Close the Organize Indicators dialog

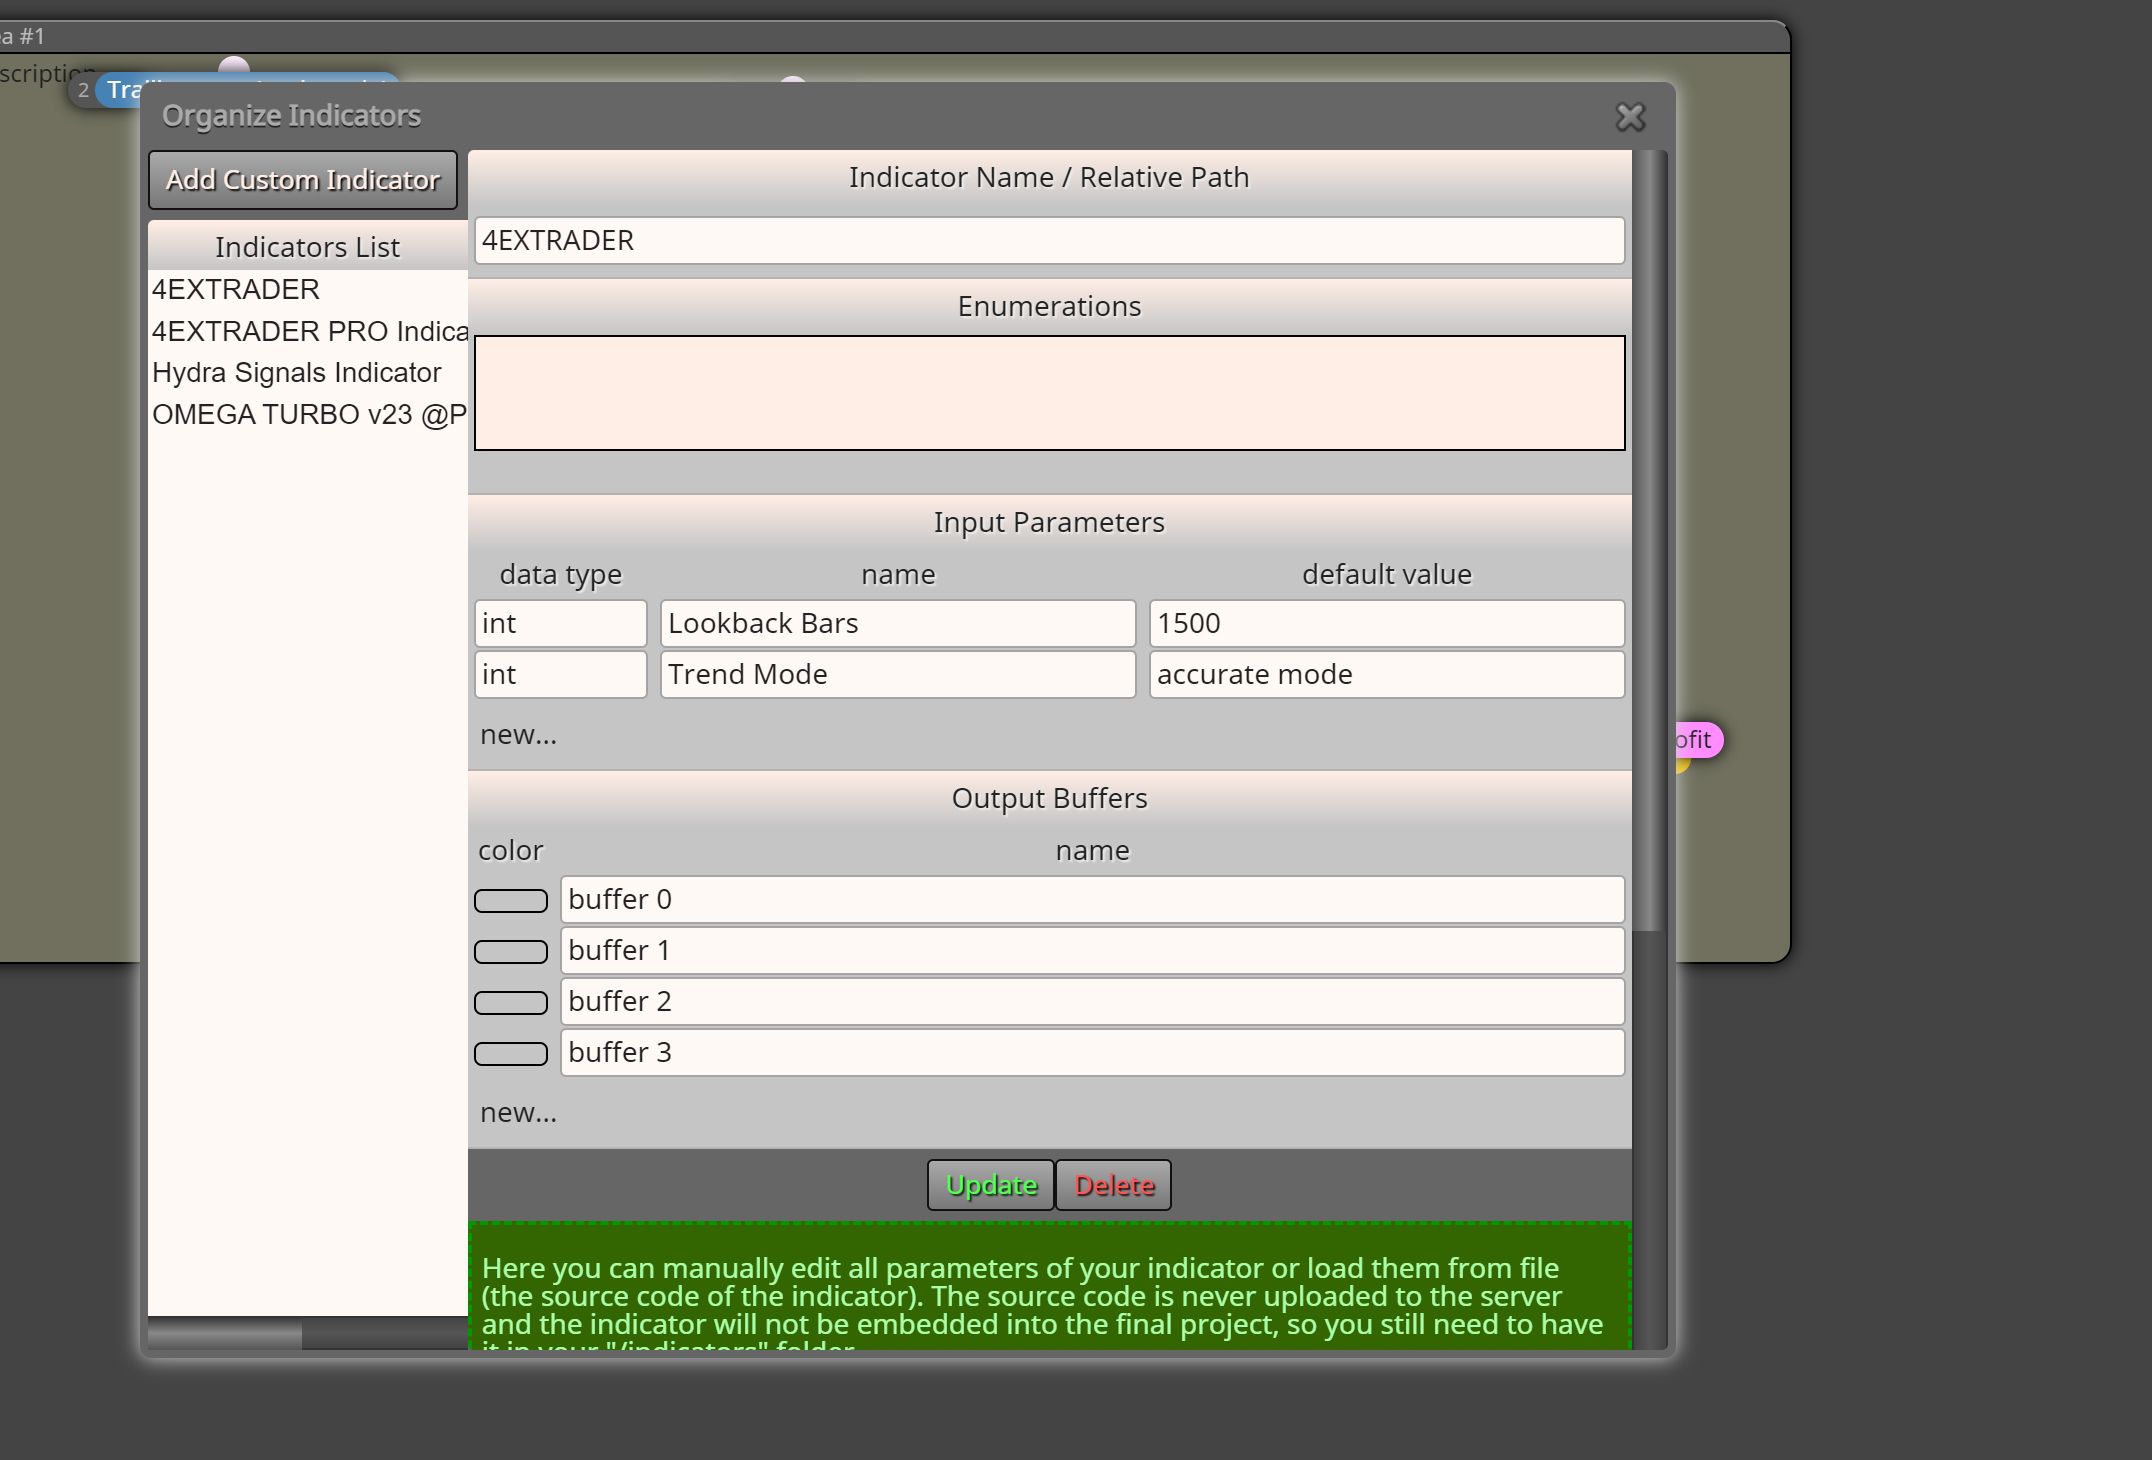1630,117
